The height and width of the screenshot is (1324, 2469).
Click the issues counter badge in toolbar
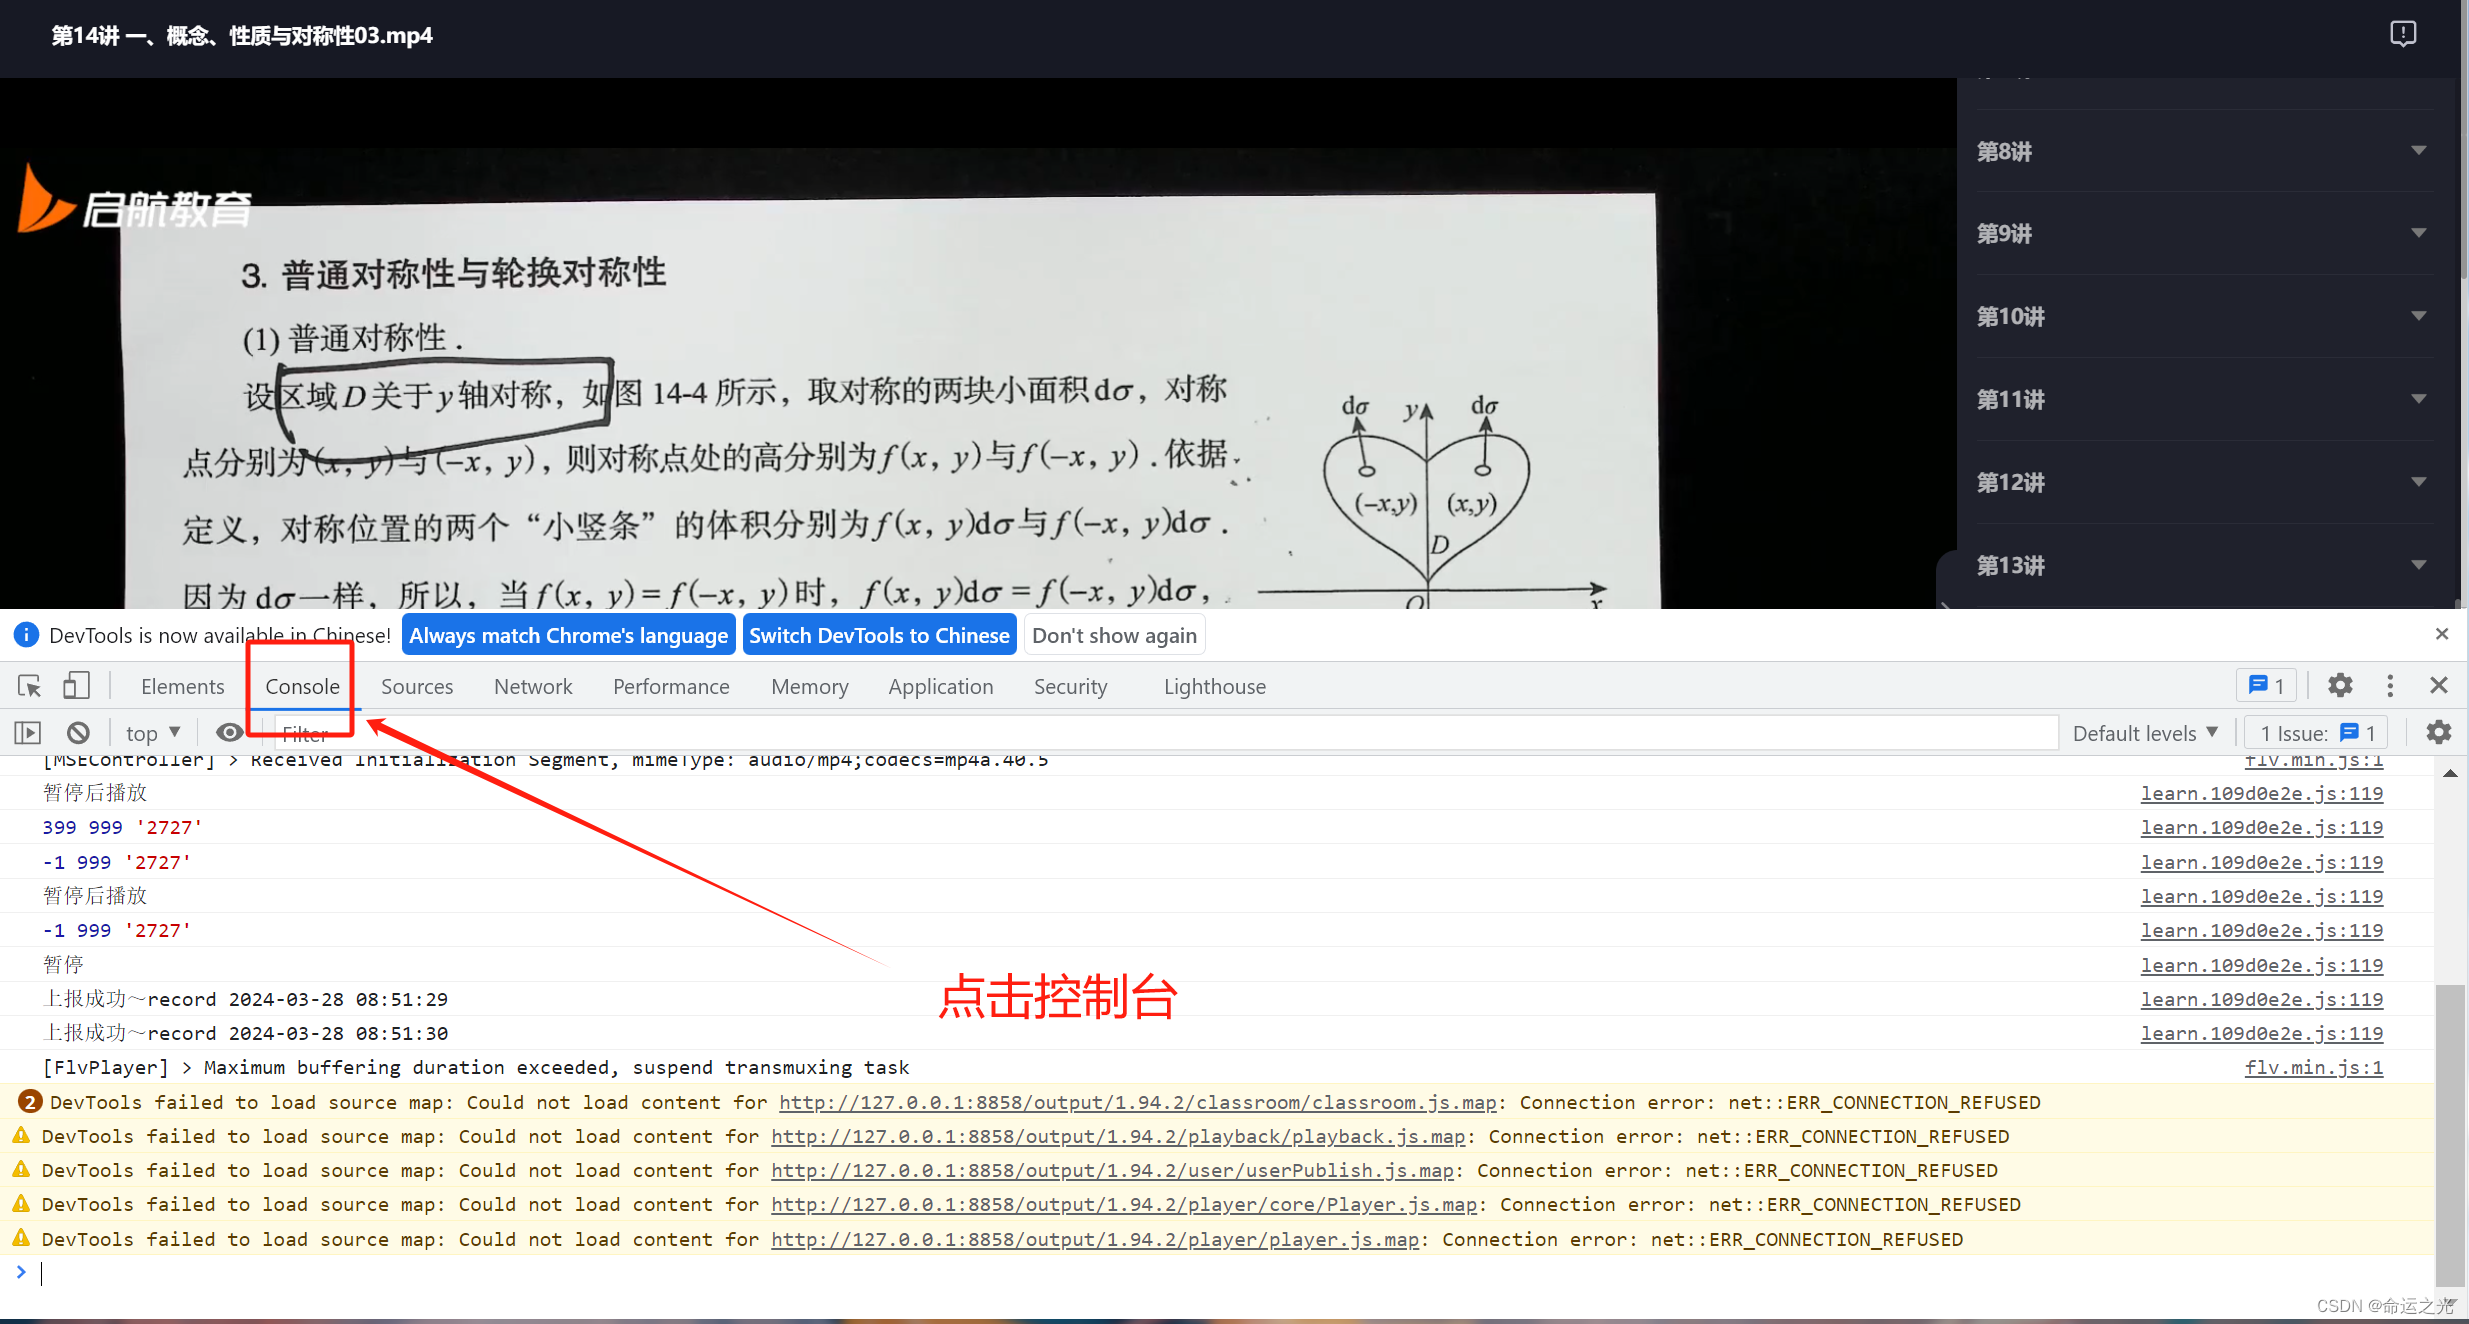click(x=2266, y=686)
